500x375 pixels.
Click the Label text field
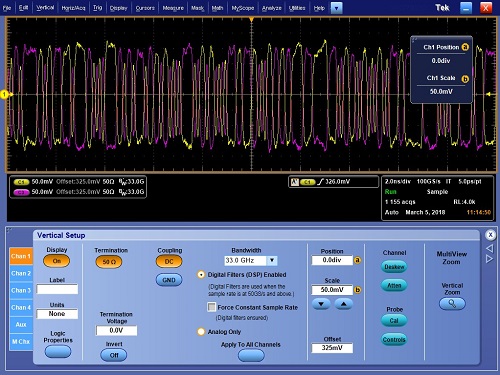pyautogui.click(x=57, y=289)
